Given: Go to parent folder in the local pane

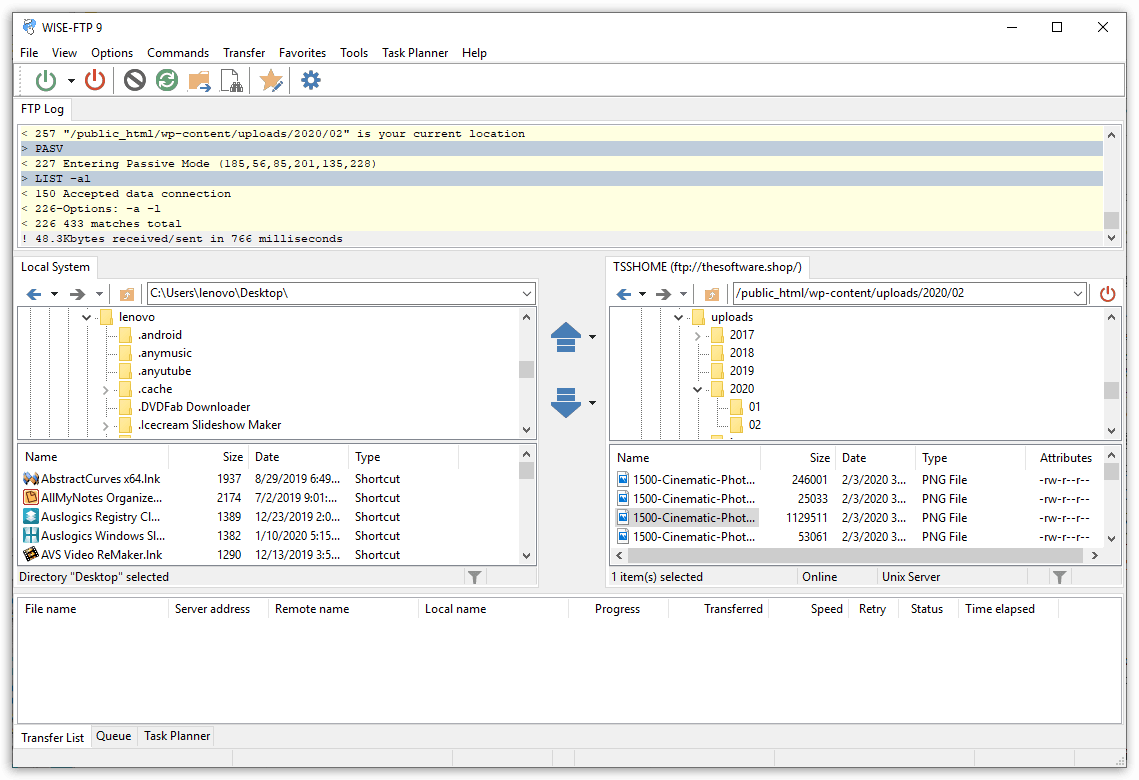Looking at the screenshot, I should pos(126,293).
